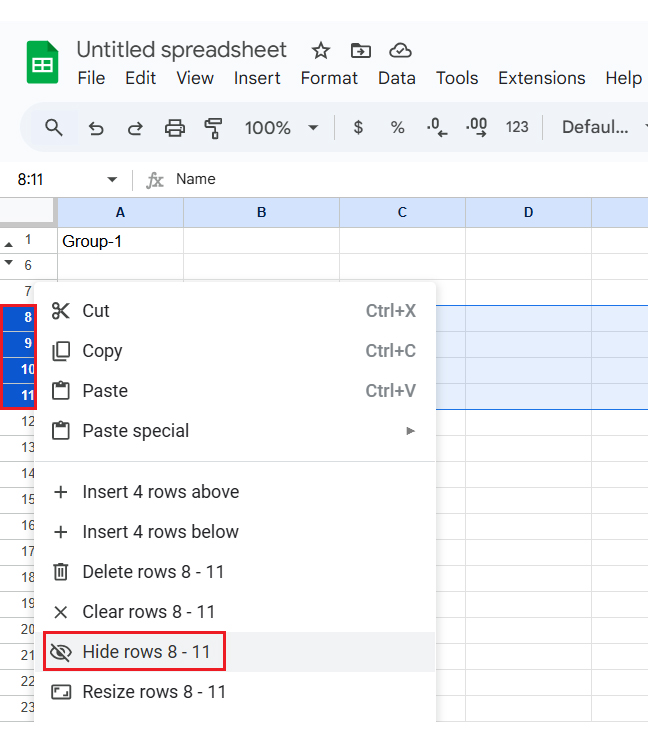Screen dimensions: 648x743
Task: Open the Insert menu
Action: 257,78
